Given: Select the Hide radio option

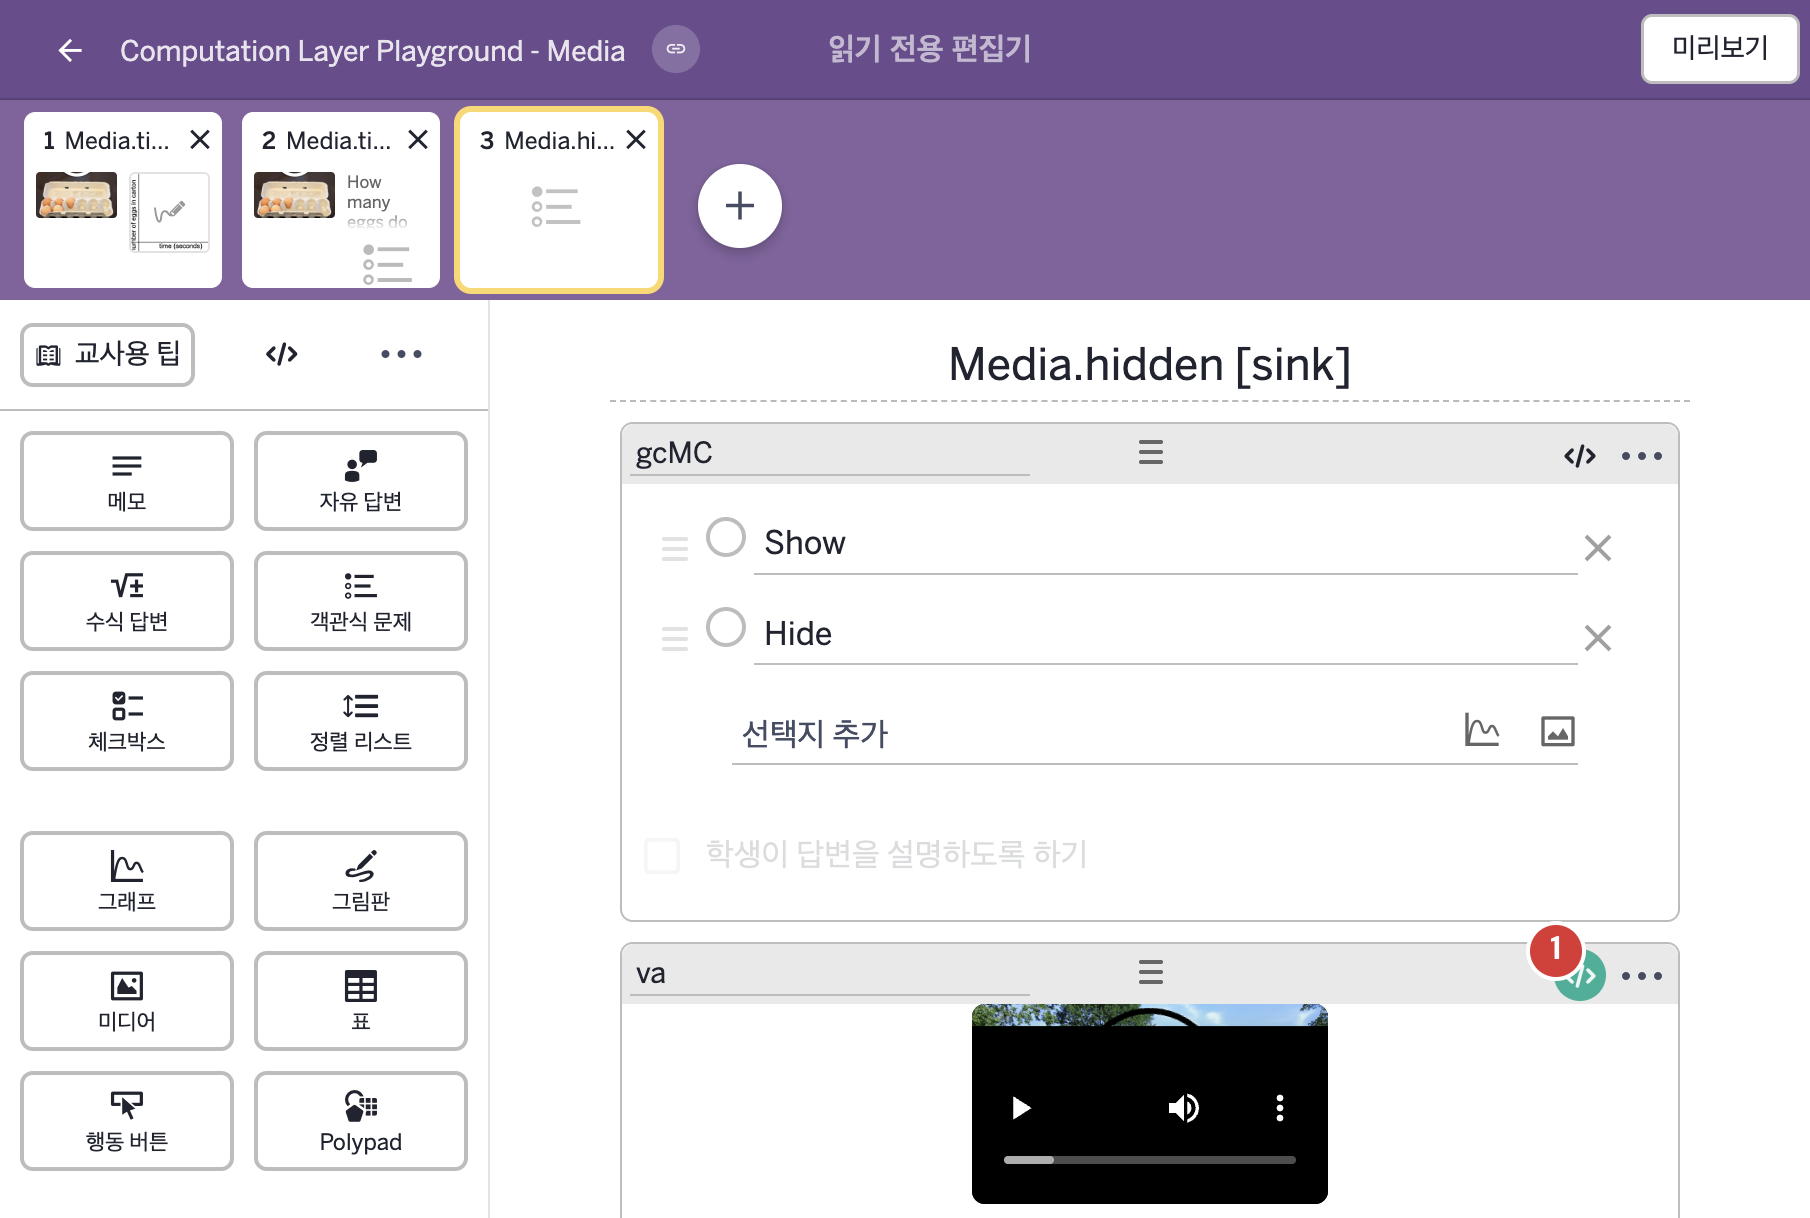Looking at the screenshot, I should [x=726, y=627].
